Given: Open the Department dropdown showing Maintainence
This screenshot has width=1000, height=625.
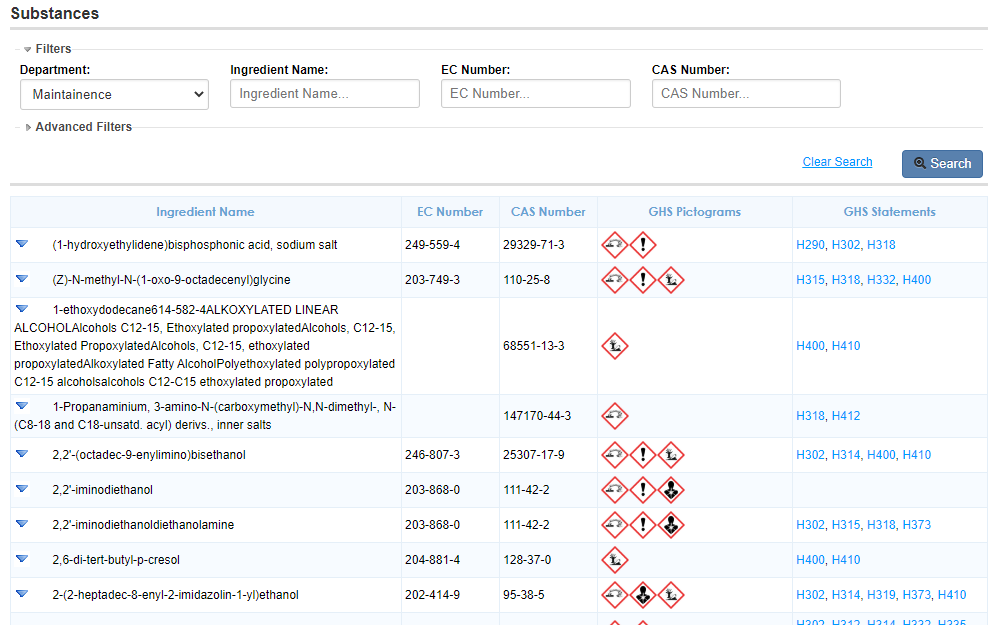Looking at the screenshot, I should (114, 94).
